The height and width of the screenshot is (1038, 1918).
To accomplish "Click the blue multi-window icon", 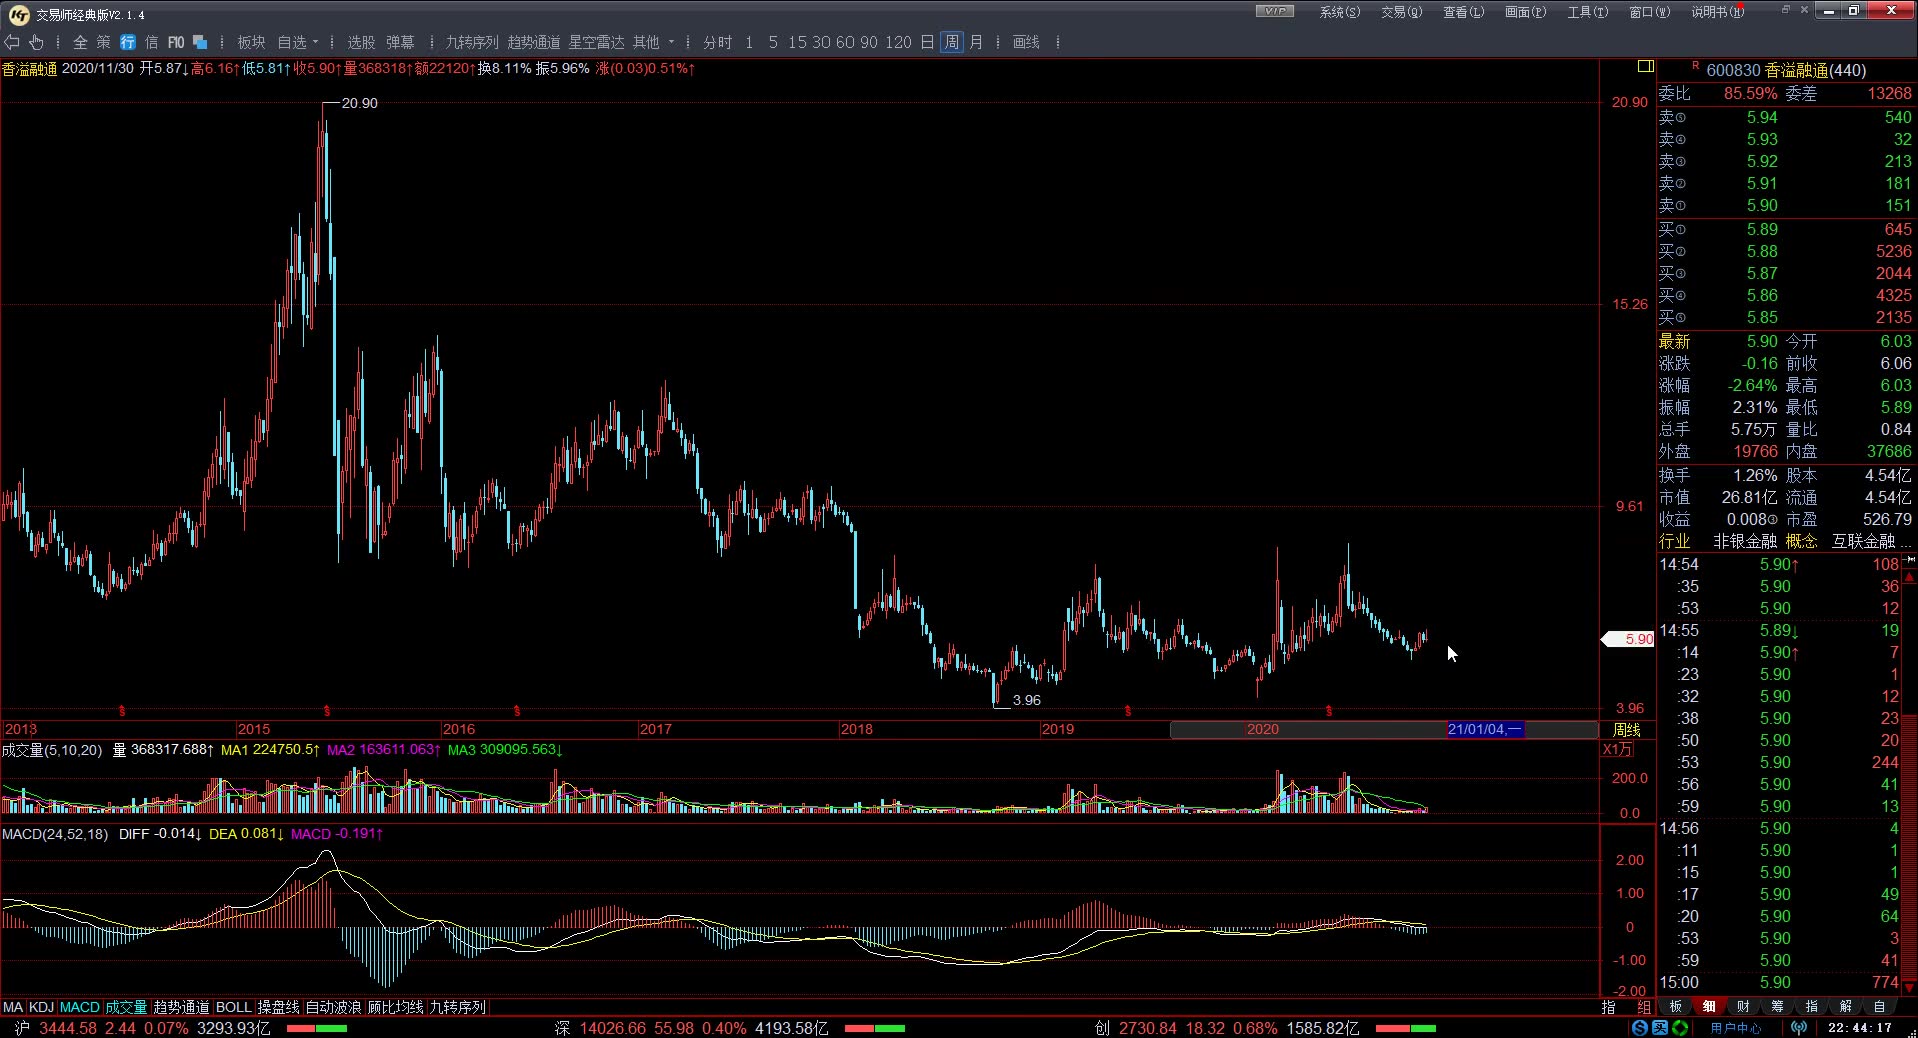I will [x=200, y=42].
